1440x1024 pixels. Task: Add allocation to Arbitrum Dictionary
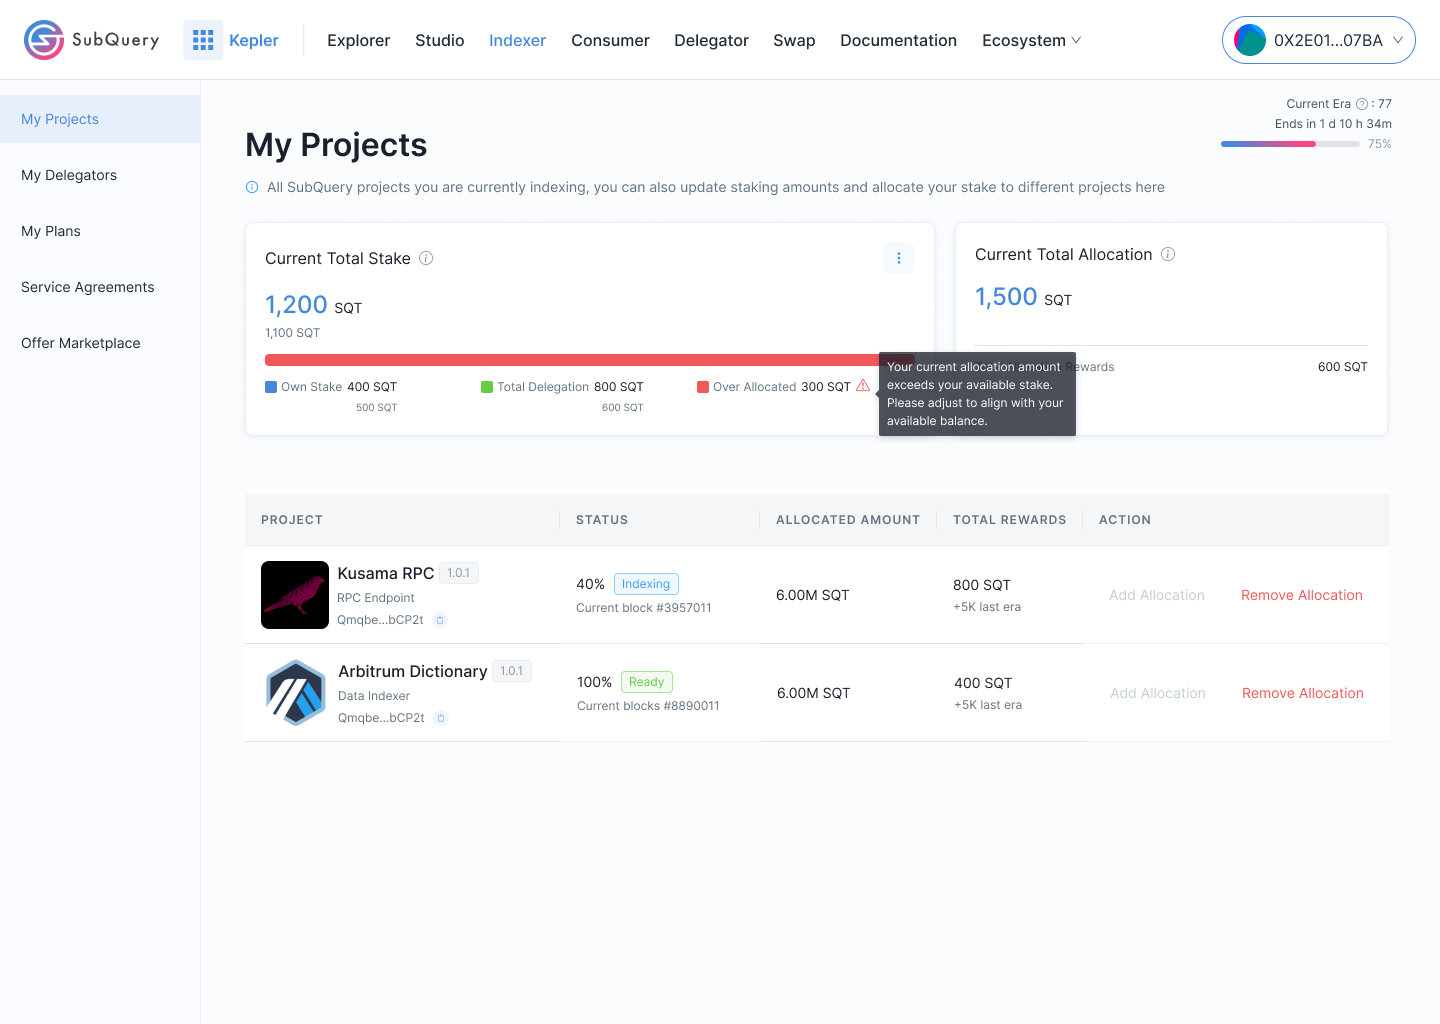coord(1158,693)
